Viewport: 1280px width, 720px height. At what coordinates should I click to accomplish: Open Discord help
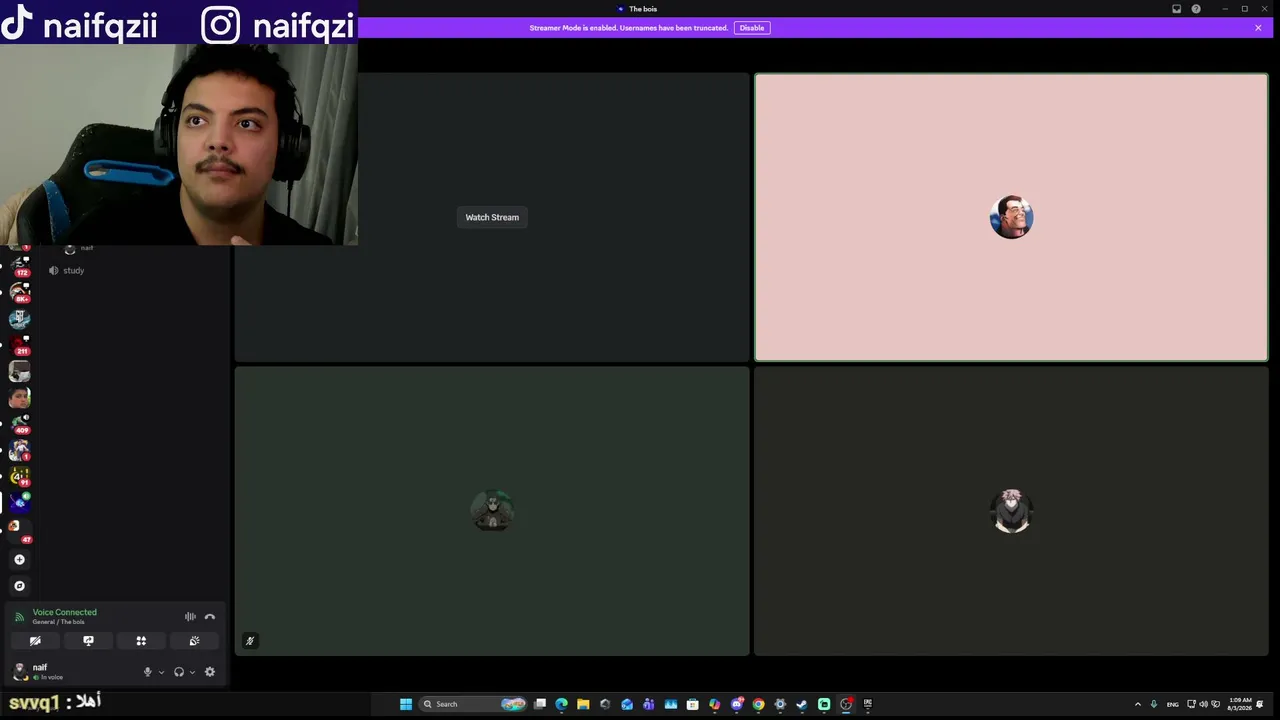(1196, 9)
